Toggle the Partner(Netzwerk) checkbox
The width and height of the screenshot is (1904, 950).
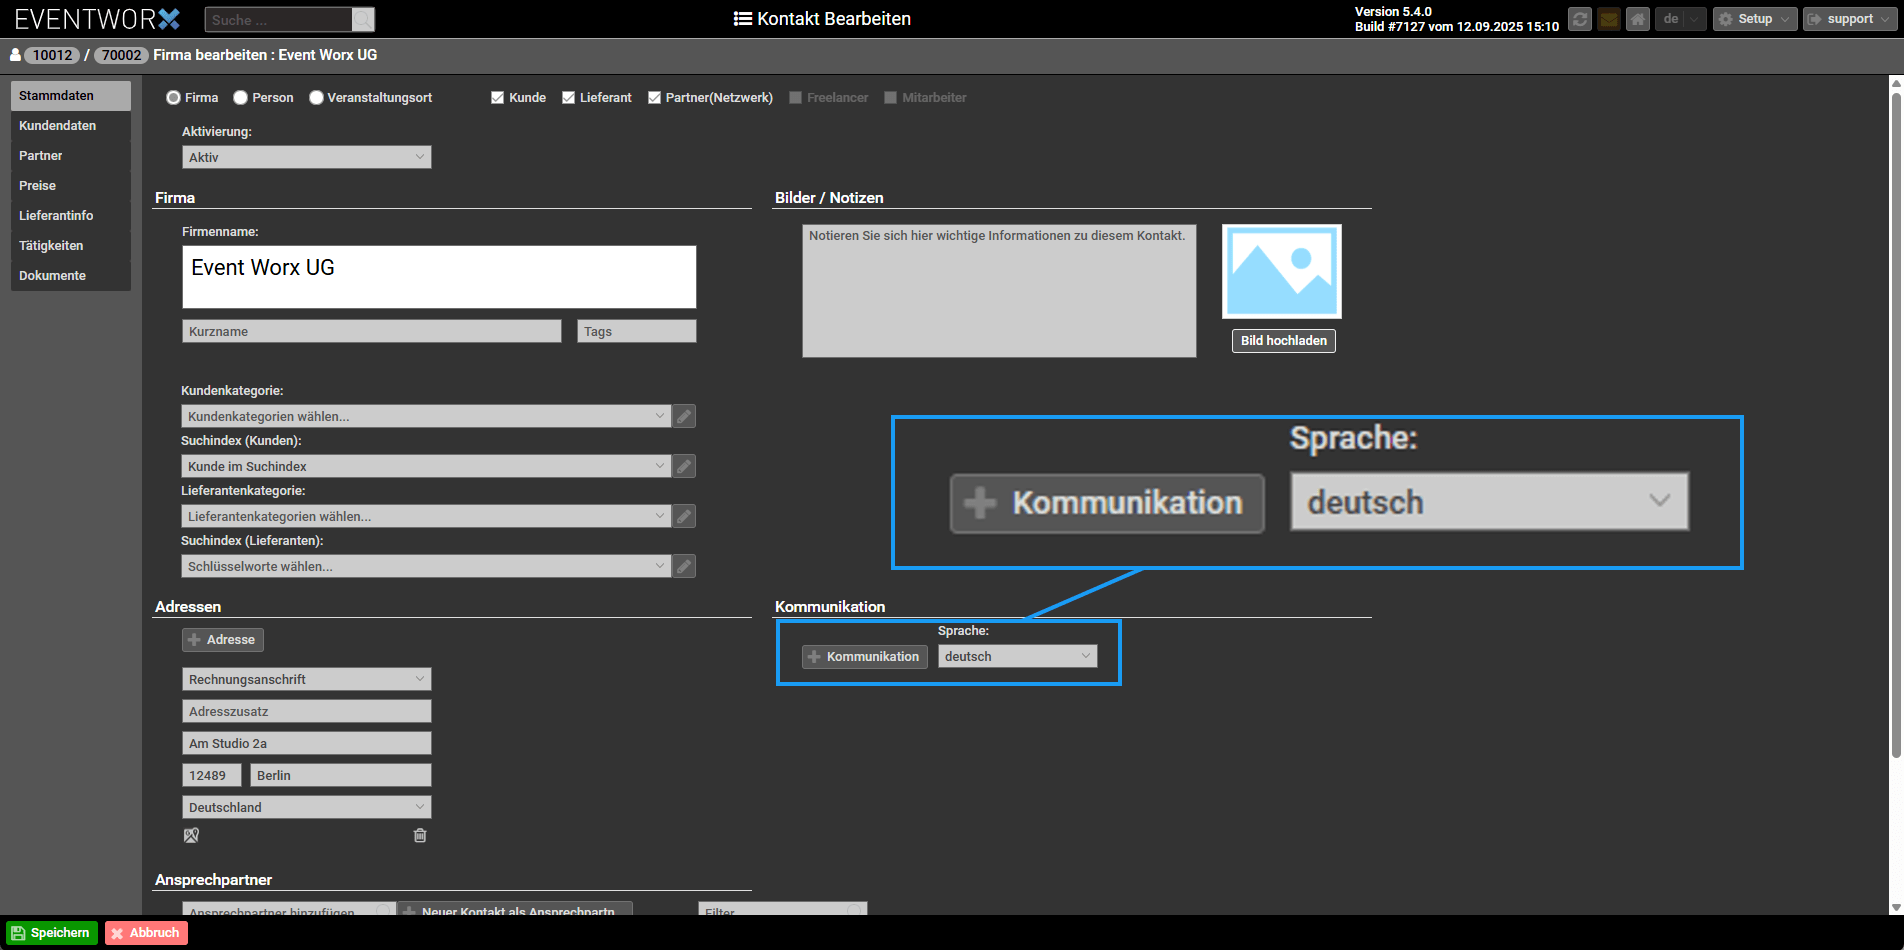[654, 98]
